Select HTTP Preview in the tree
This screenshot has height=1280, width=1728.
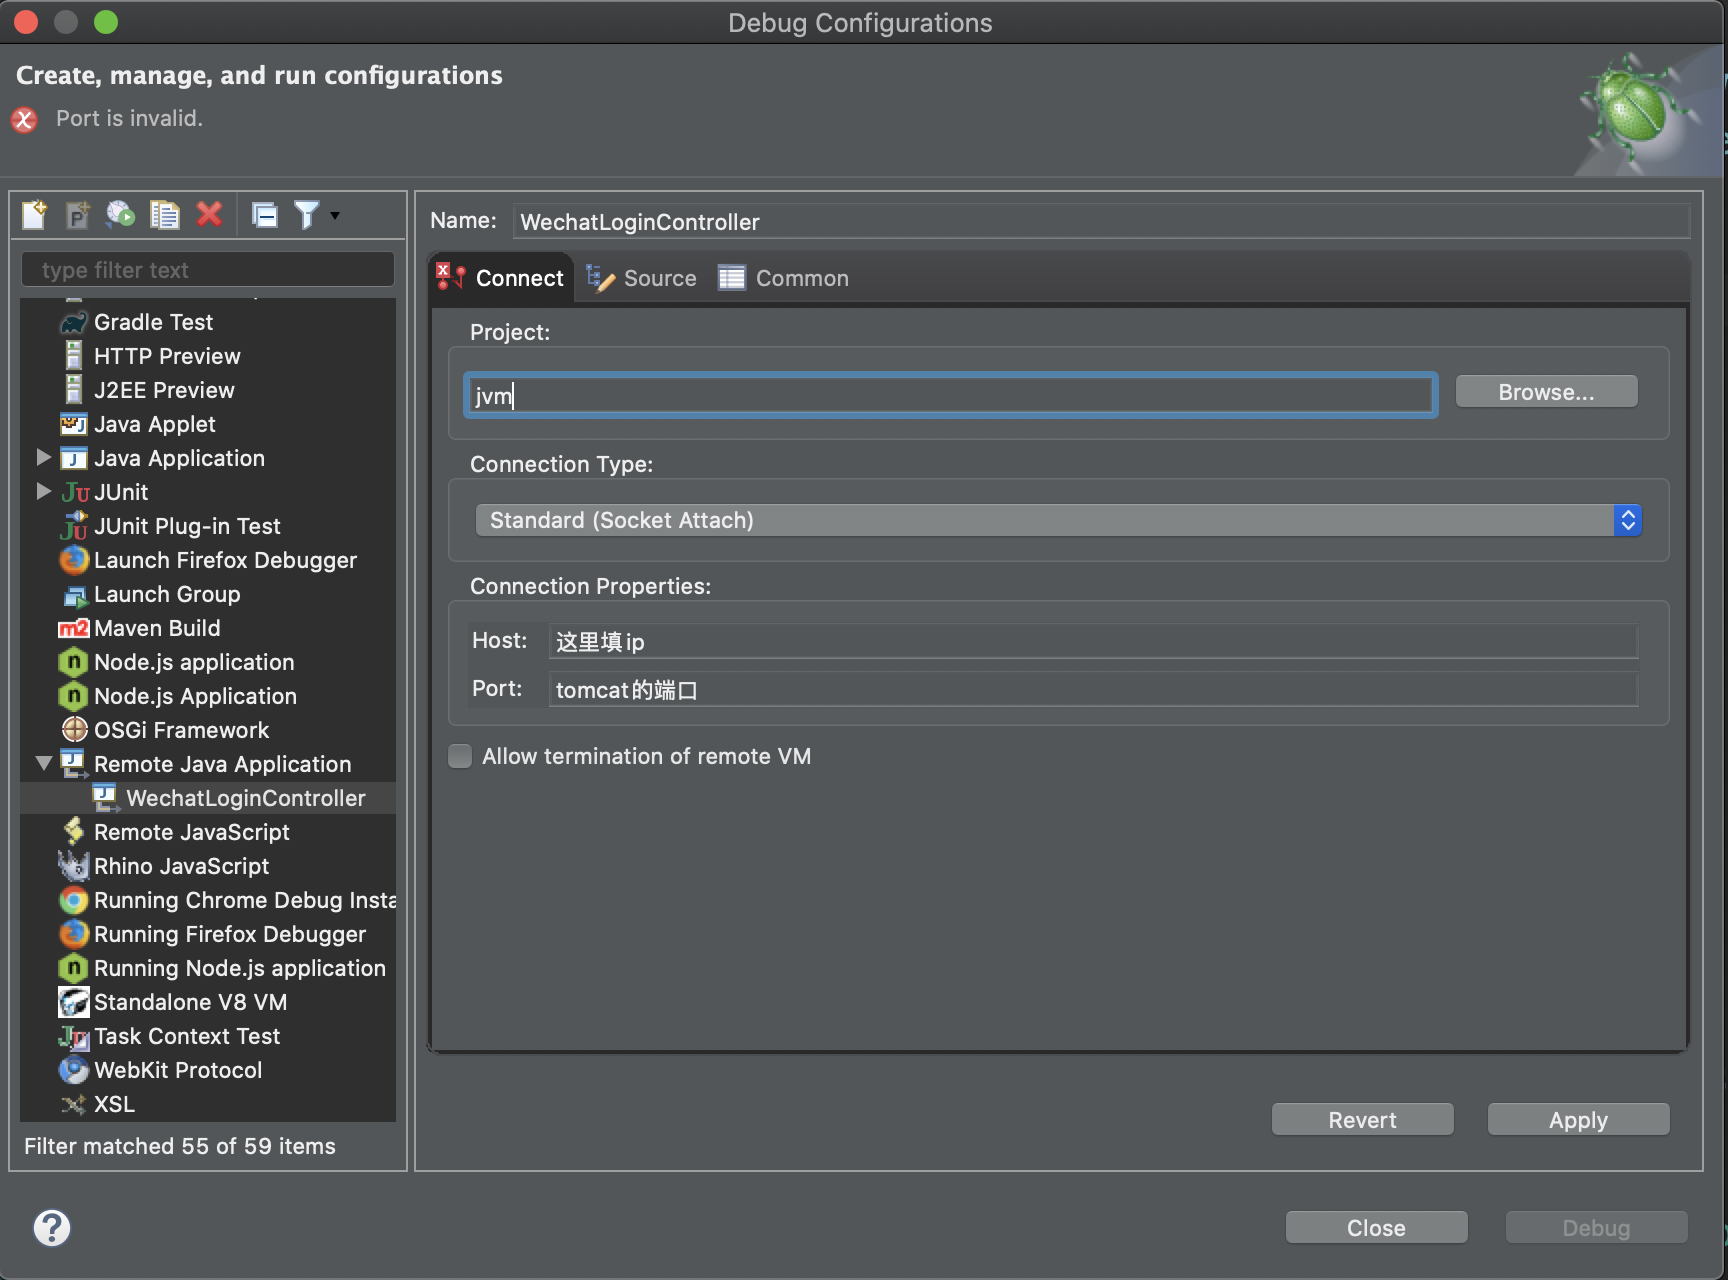pos(167,356)
